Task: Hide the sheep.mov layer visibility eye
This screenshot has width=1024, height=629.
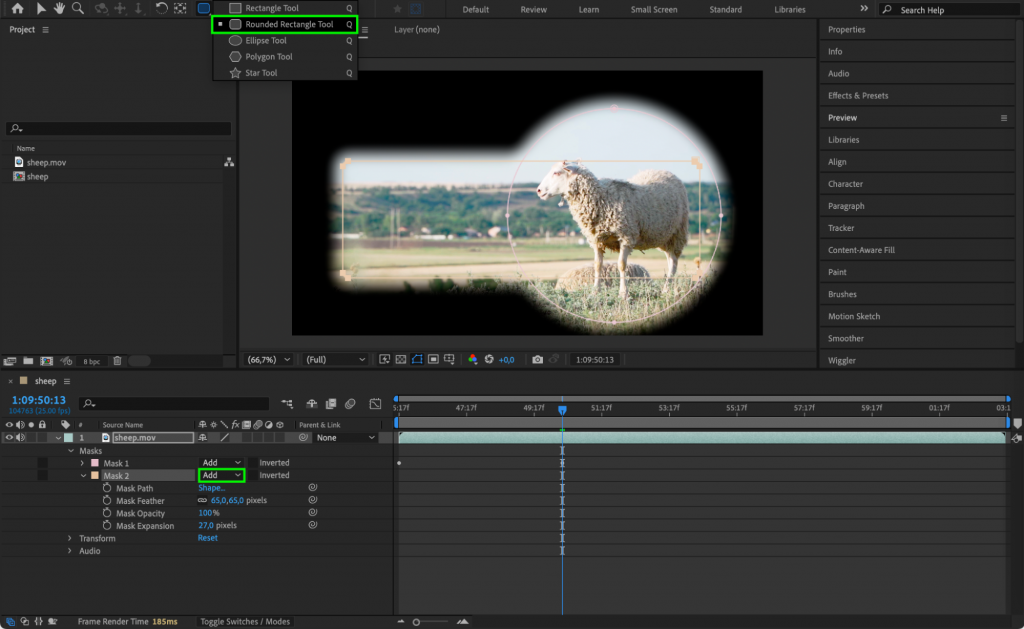Action: (x=10, y=437)
